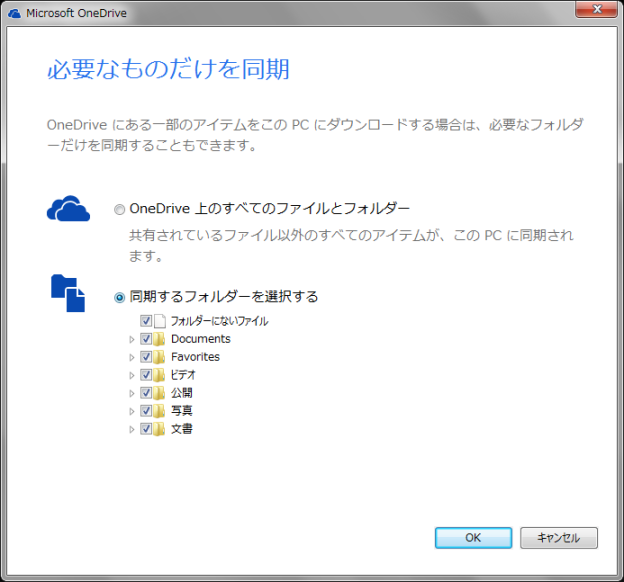The width and height of the screenshot is (624, 582).
Task: Uncheck the フォルダーにないファイル checkbox
Action: (x=146, y=321)
